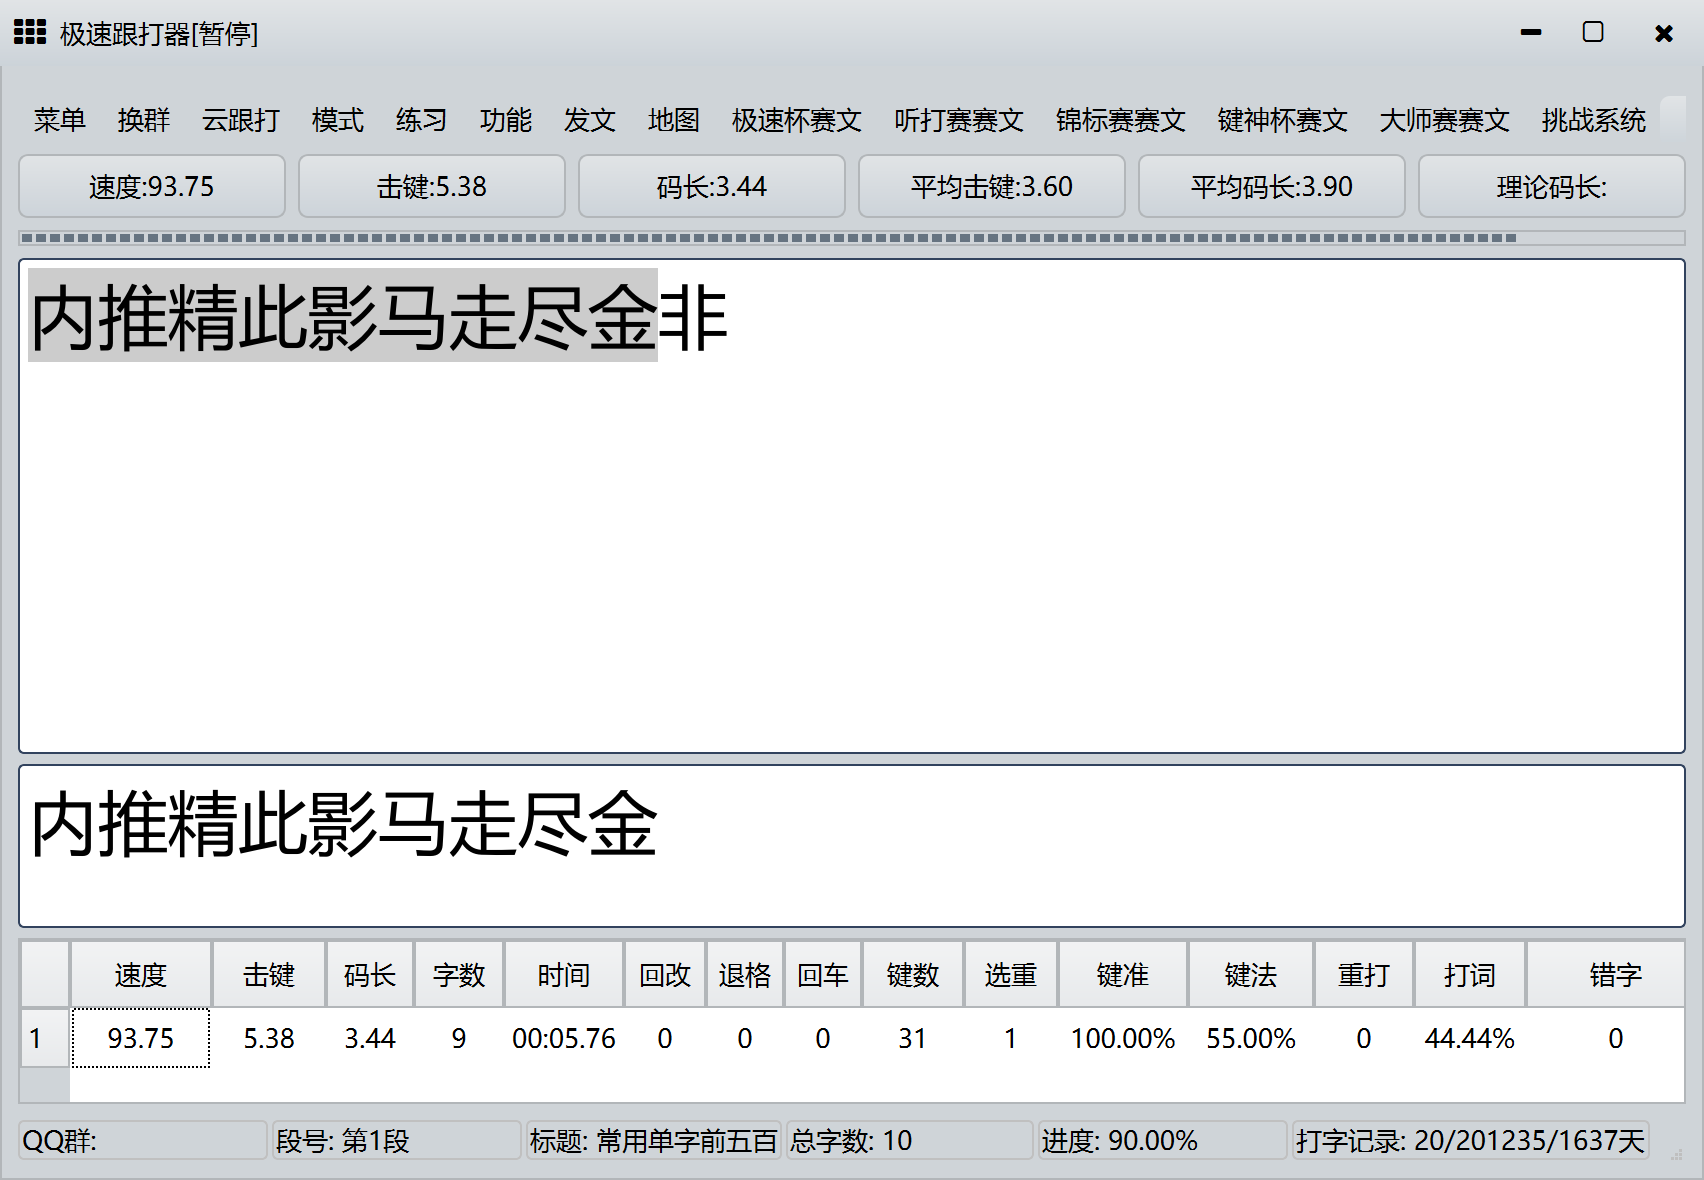Click the source text display area
This screenshot has height=1180, width=1704.
pyautogui.click(x=852, y=506)
